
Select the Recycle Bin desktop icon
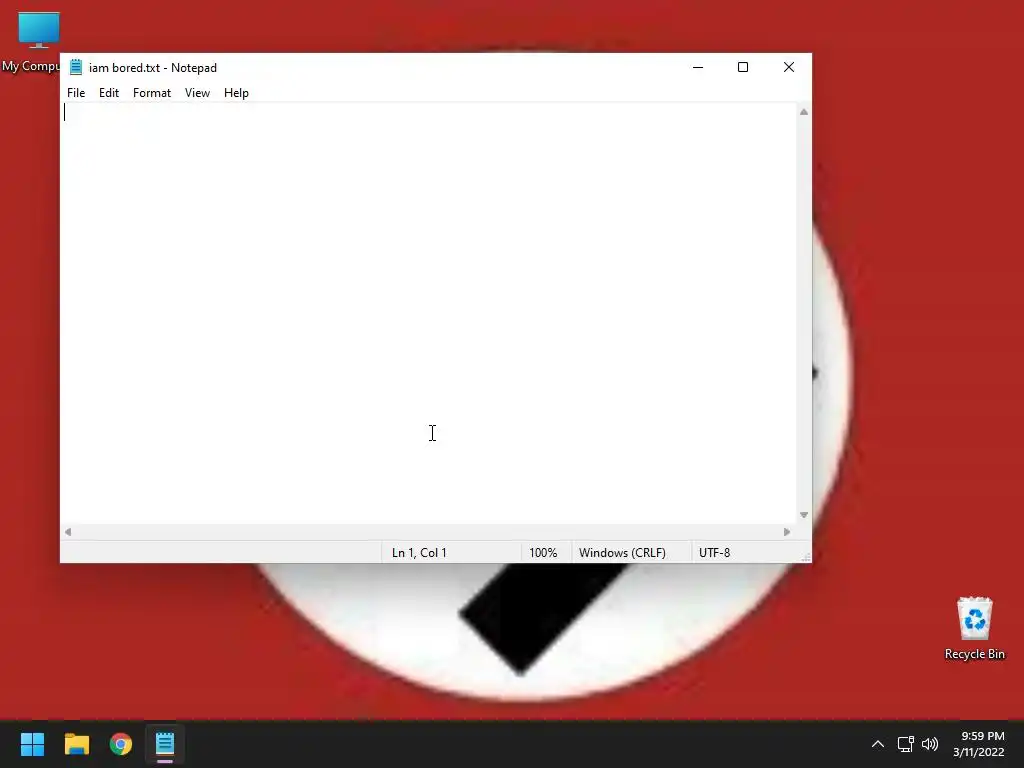click(974, 628)
